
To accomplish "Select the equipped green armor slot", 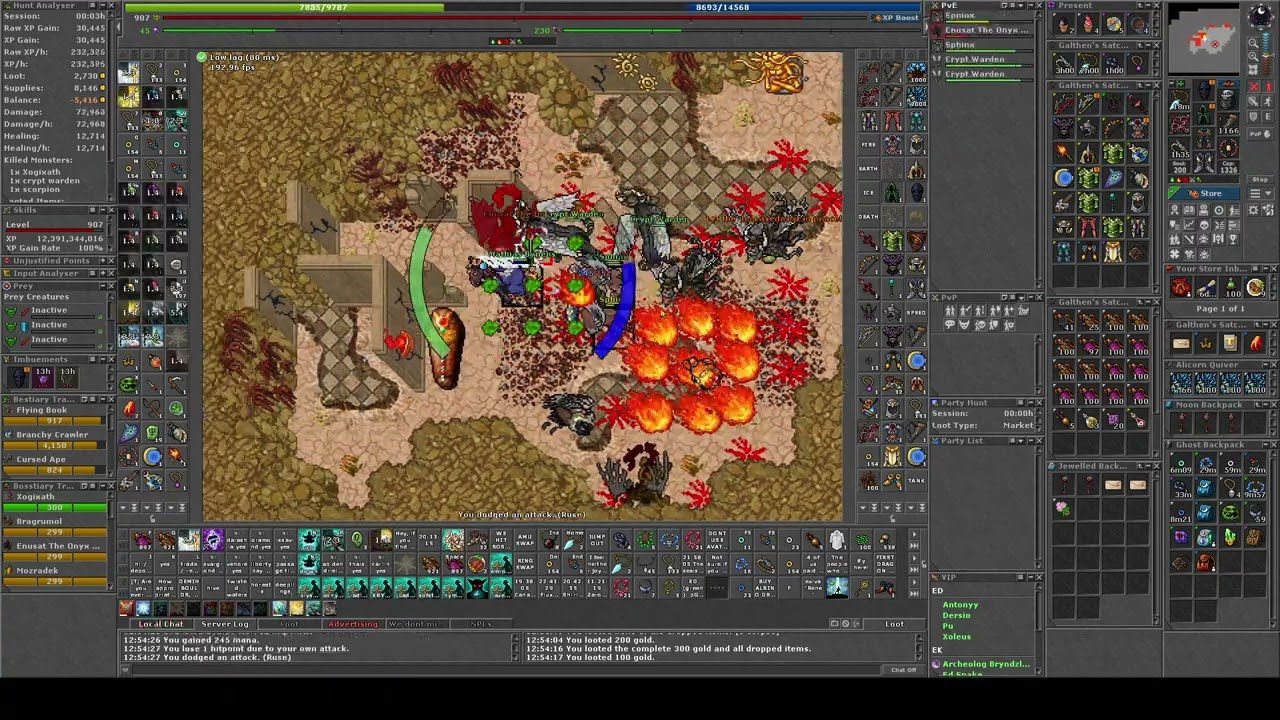I will click(1205, 114).
